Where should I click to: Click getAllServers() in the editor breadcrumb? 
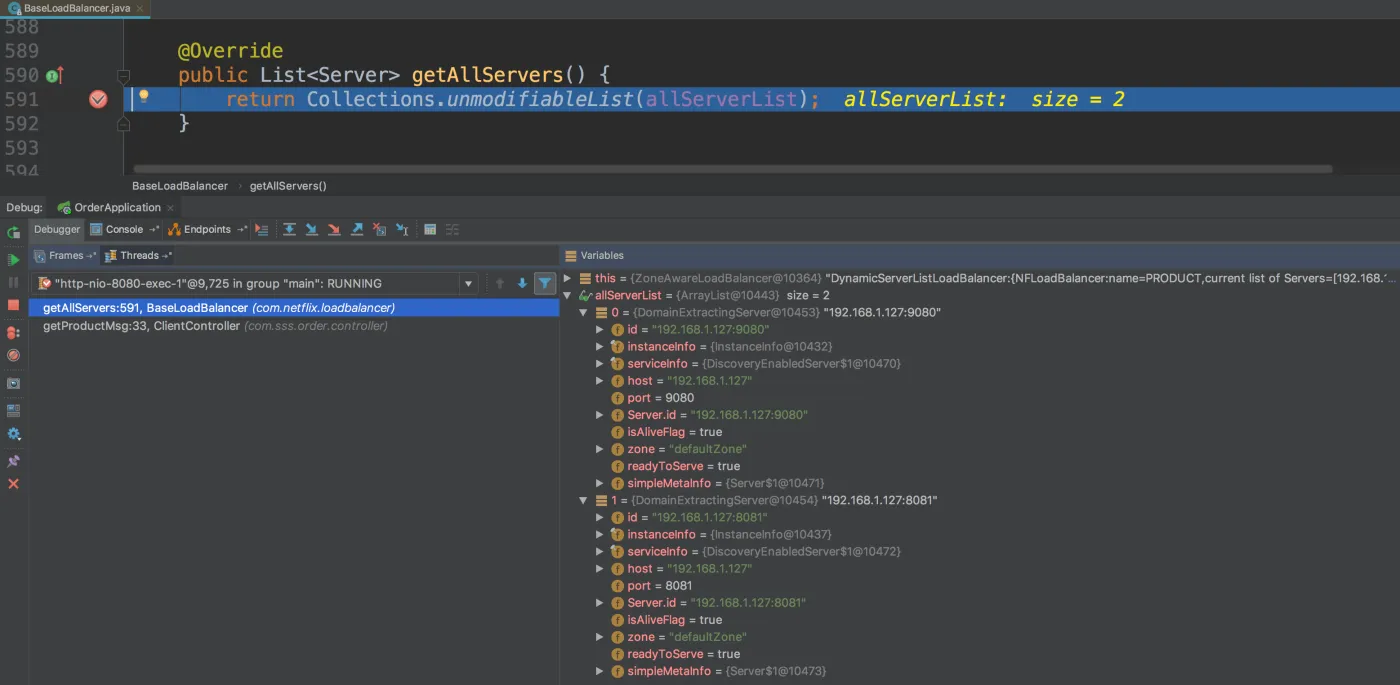point(288,186)
